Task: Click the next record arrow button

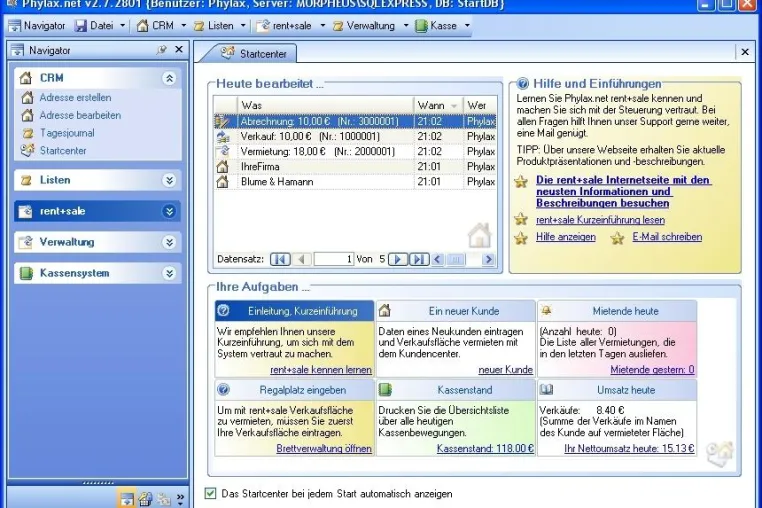Action: [x=398, y=259]
